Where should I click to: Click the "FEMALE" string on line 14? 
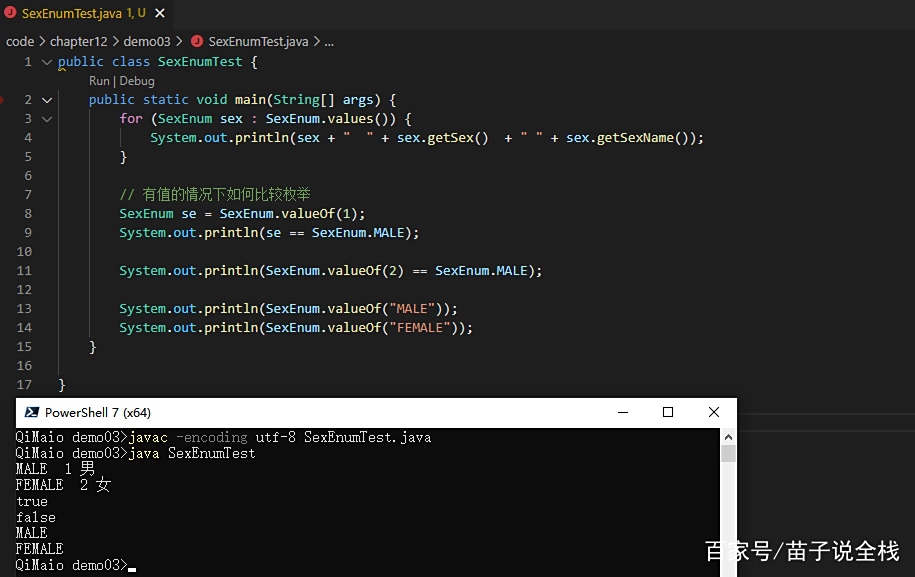(x=420, y=328)
